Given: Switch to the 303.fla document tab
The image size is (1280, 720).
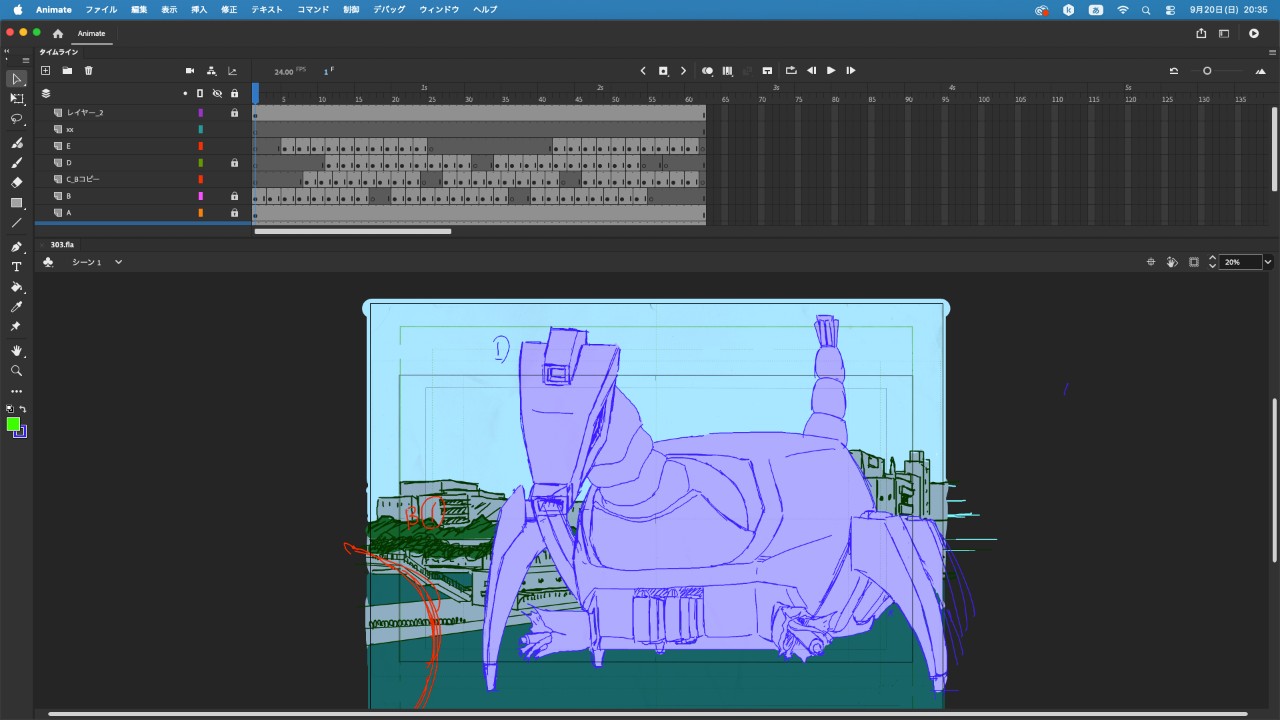Looking at the screenshot, I should click(x=62, y=244).
